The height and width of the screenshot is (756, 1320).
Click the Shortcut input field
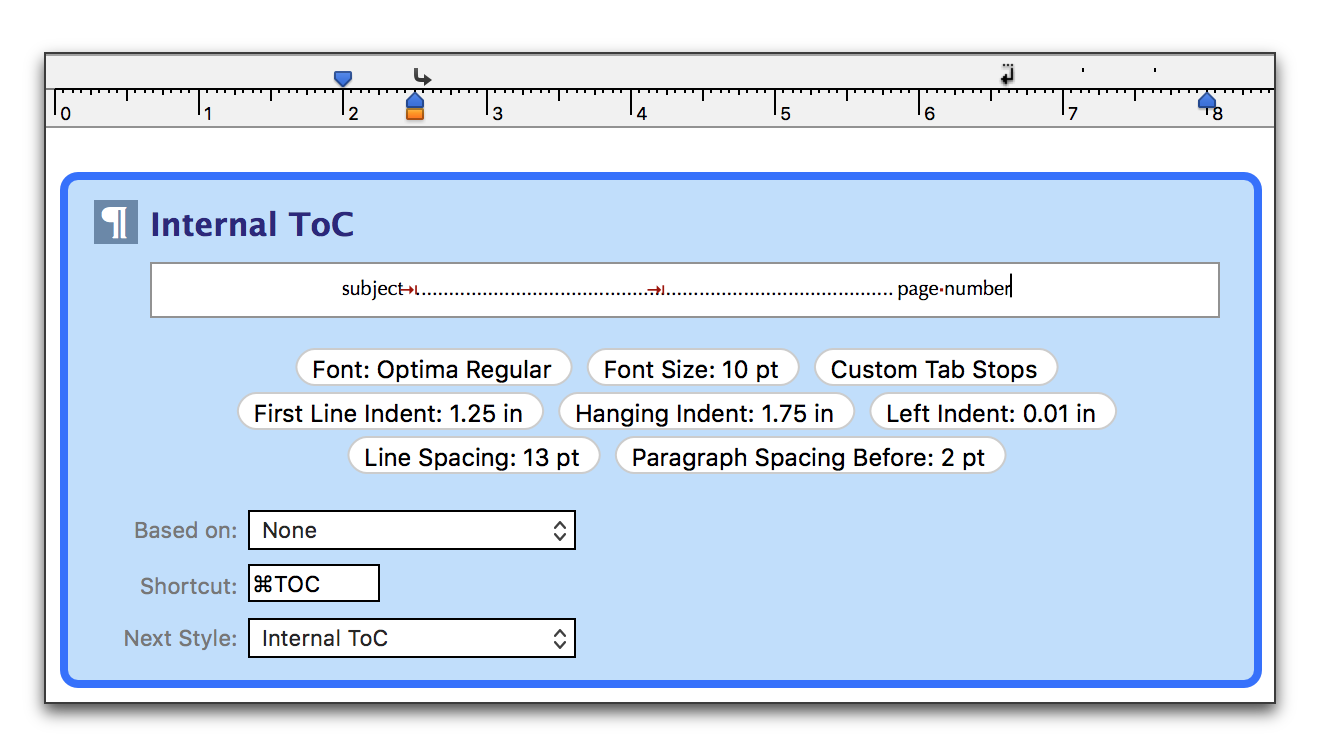314,584
